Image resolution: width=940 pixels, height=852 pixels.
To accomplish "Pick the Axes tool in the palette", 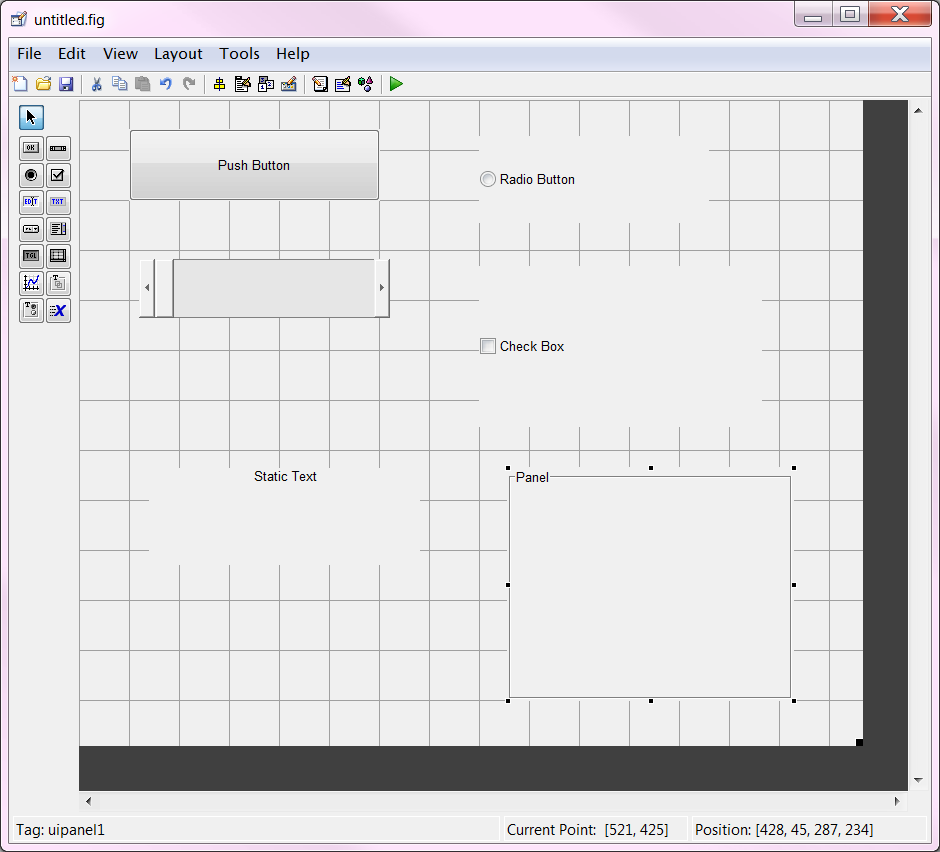I will pos(31,283).
